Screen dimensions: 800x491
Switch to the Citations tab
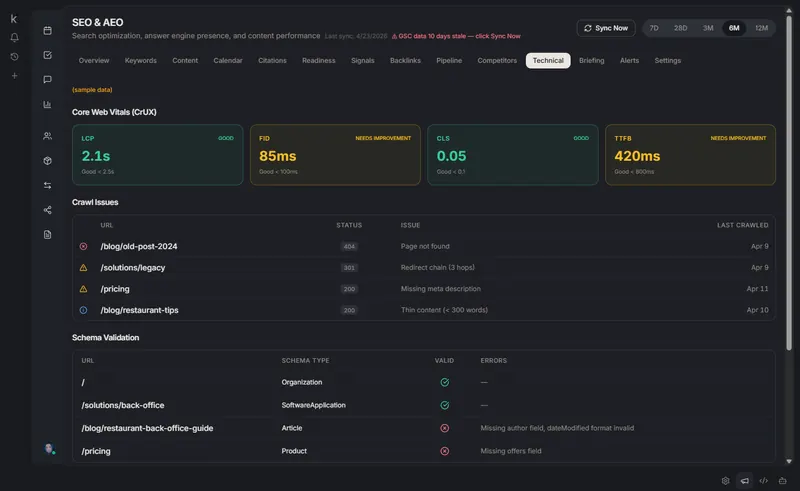[272, 60]
